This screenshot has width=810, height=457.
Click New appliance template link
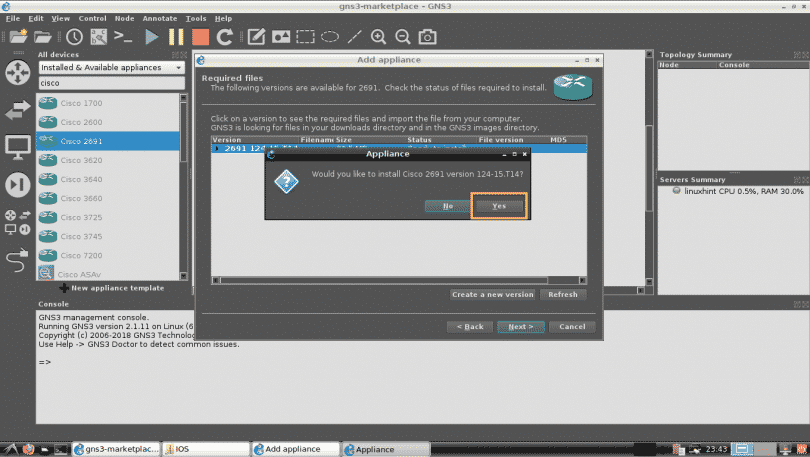[x=112, y=288]
